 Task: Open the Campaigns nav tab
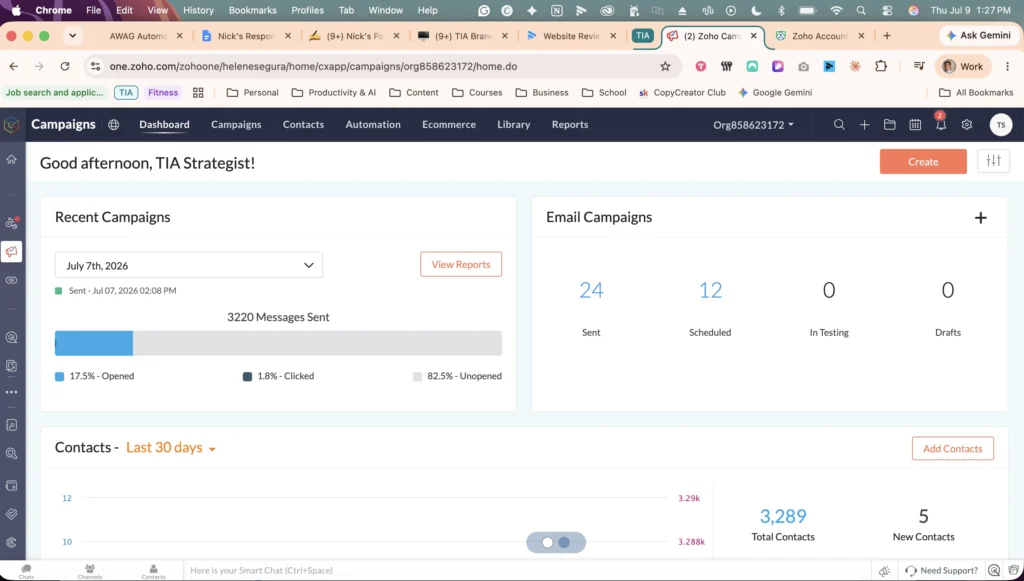pos(236,125)
